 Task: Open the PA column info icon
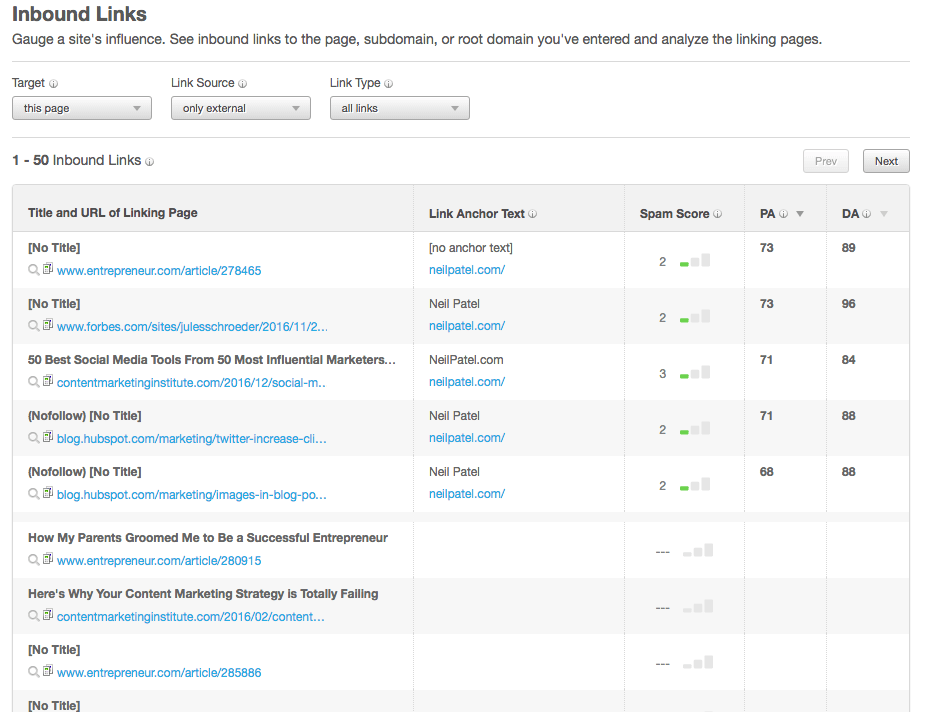tap(783, 214)
